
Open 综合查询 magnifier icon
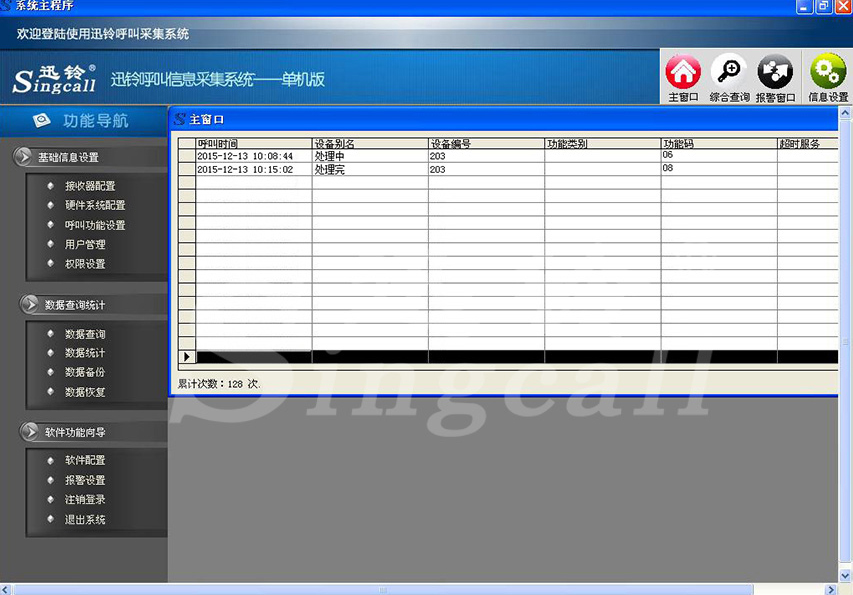[x=729, y=74]
